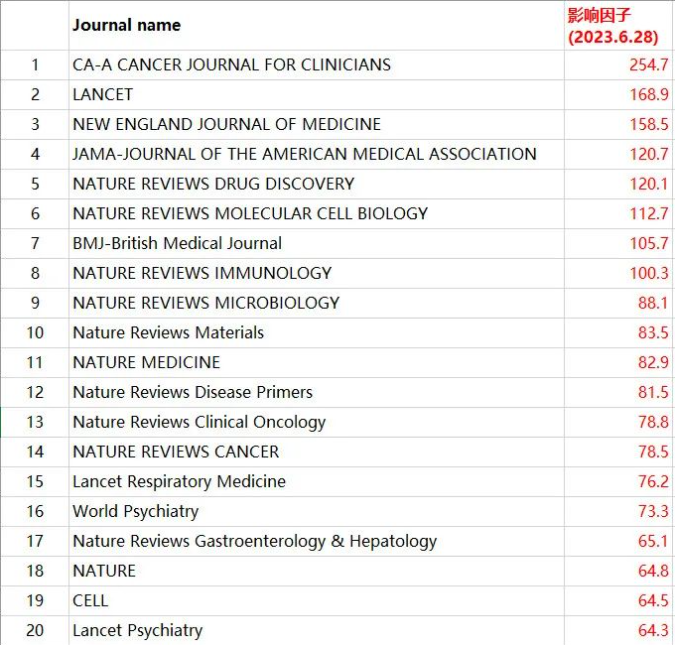This screenshot has height=645, width=675.
Task: Select the BMJ-British Medical Journal cell
Action: tap(316, 243)
